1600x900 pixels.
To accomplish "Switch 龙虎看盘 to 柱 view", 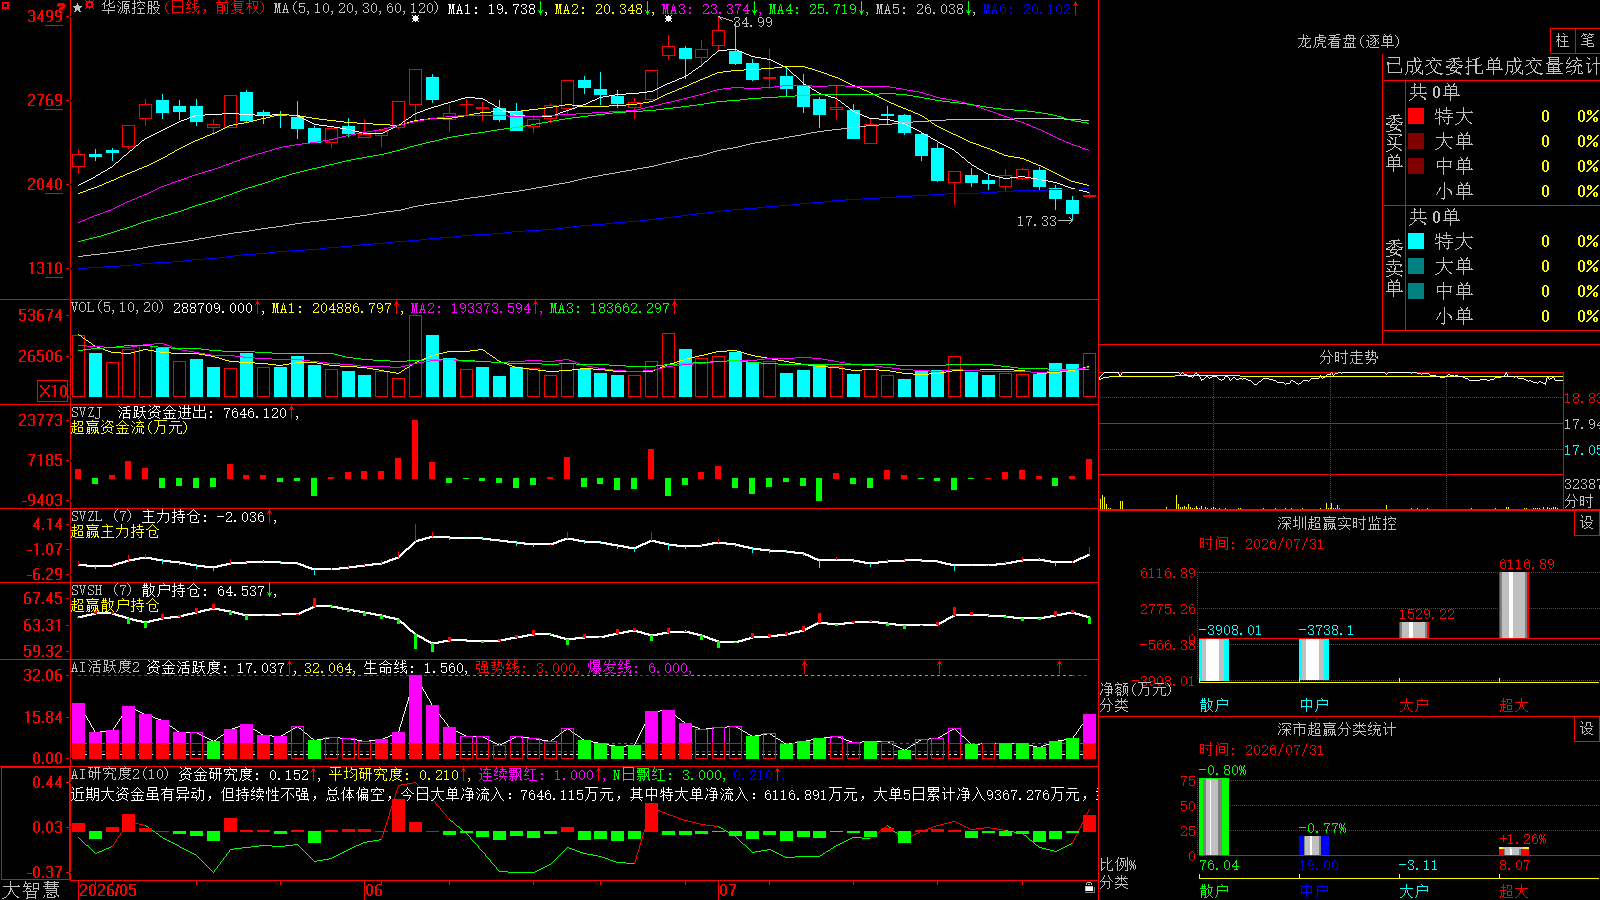I will click(x=1562, y=40).
